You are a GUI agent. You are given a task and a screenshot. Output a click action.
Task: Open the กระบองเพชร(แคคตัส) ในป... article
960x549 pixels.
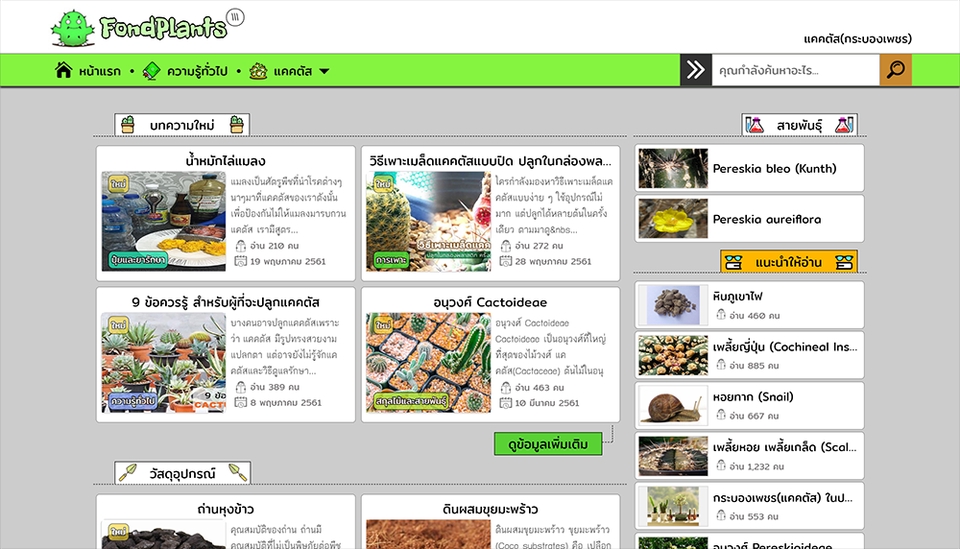(x=782, y=498)
